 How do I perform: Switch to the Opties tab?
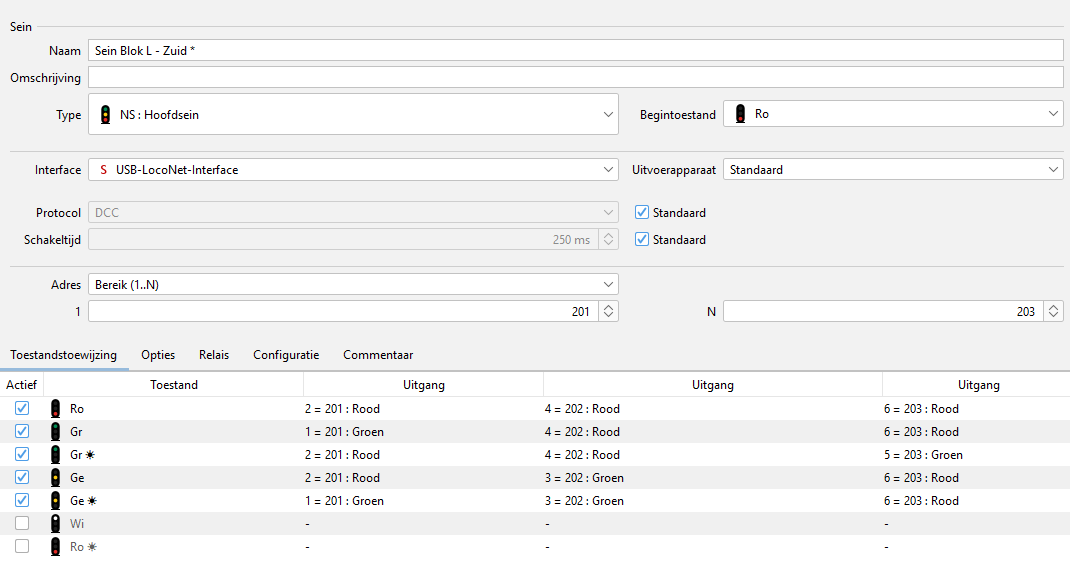[158, 355]
